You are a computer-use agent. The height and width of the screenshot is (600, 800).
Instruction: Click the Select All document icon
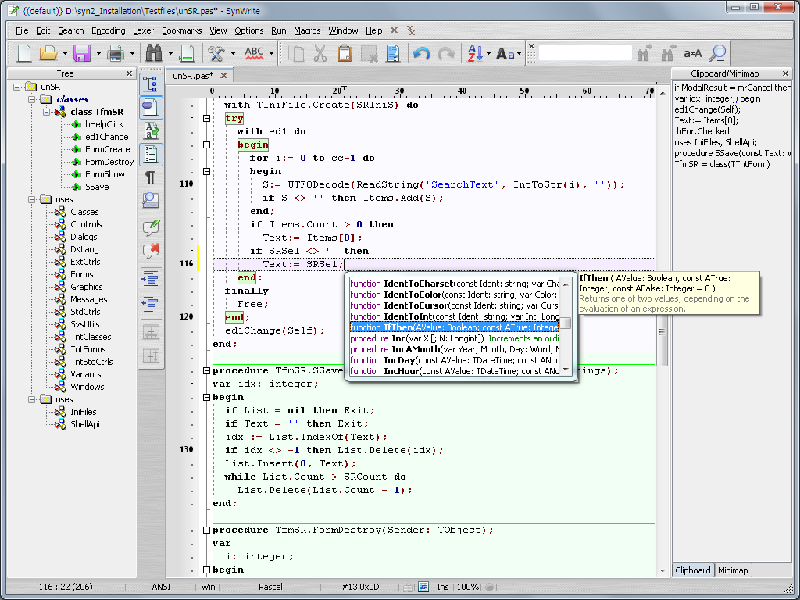(393, 53)
